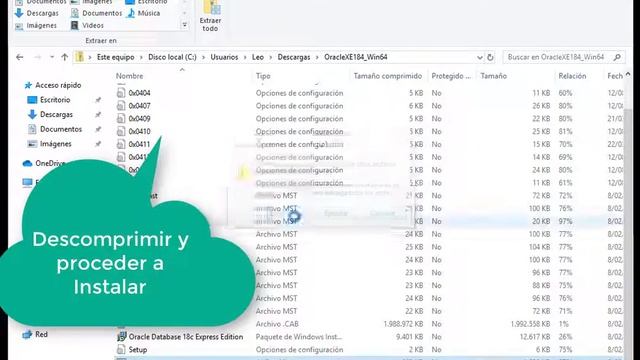Select the Setup configuration file
This screenshot has height=360, width=640.
[138, 350]
